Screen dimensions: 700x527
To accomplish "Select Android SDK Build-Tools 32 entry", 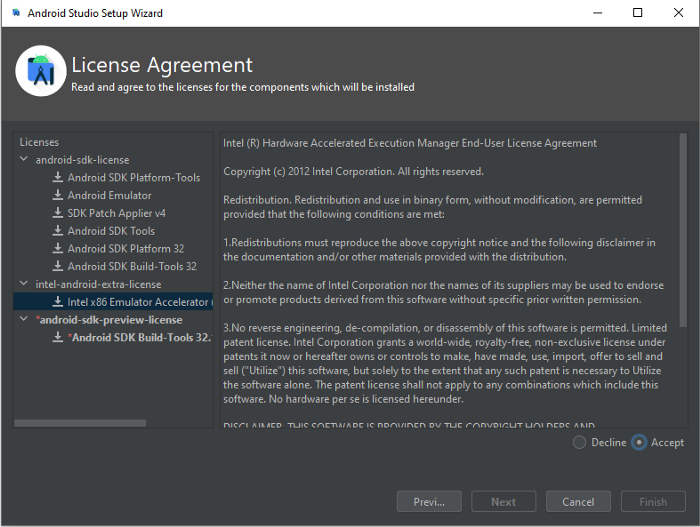I will [132, 266].
